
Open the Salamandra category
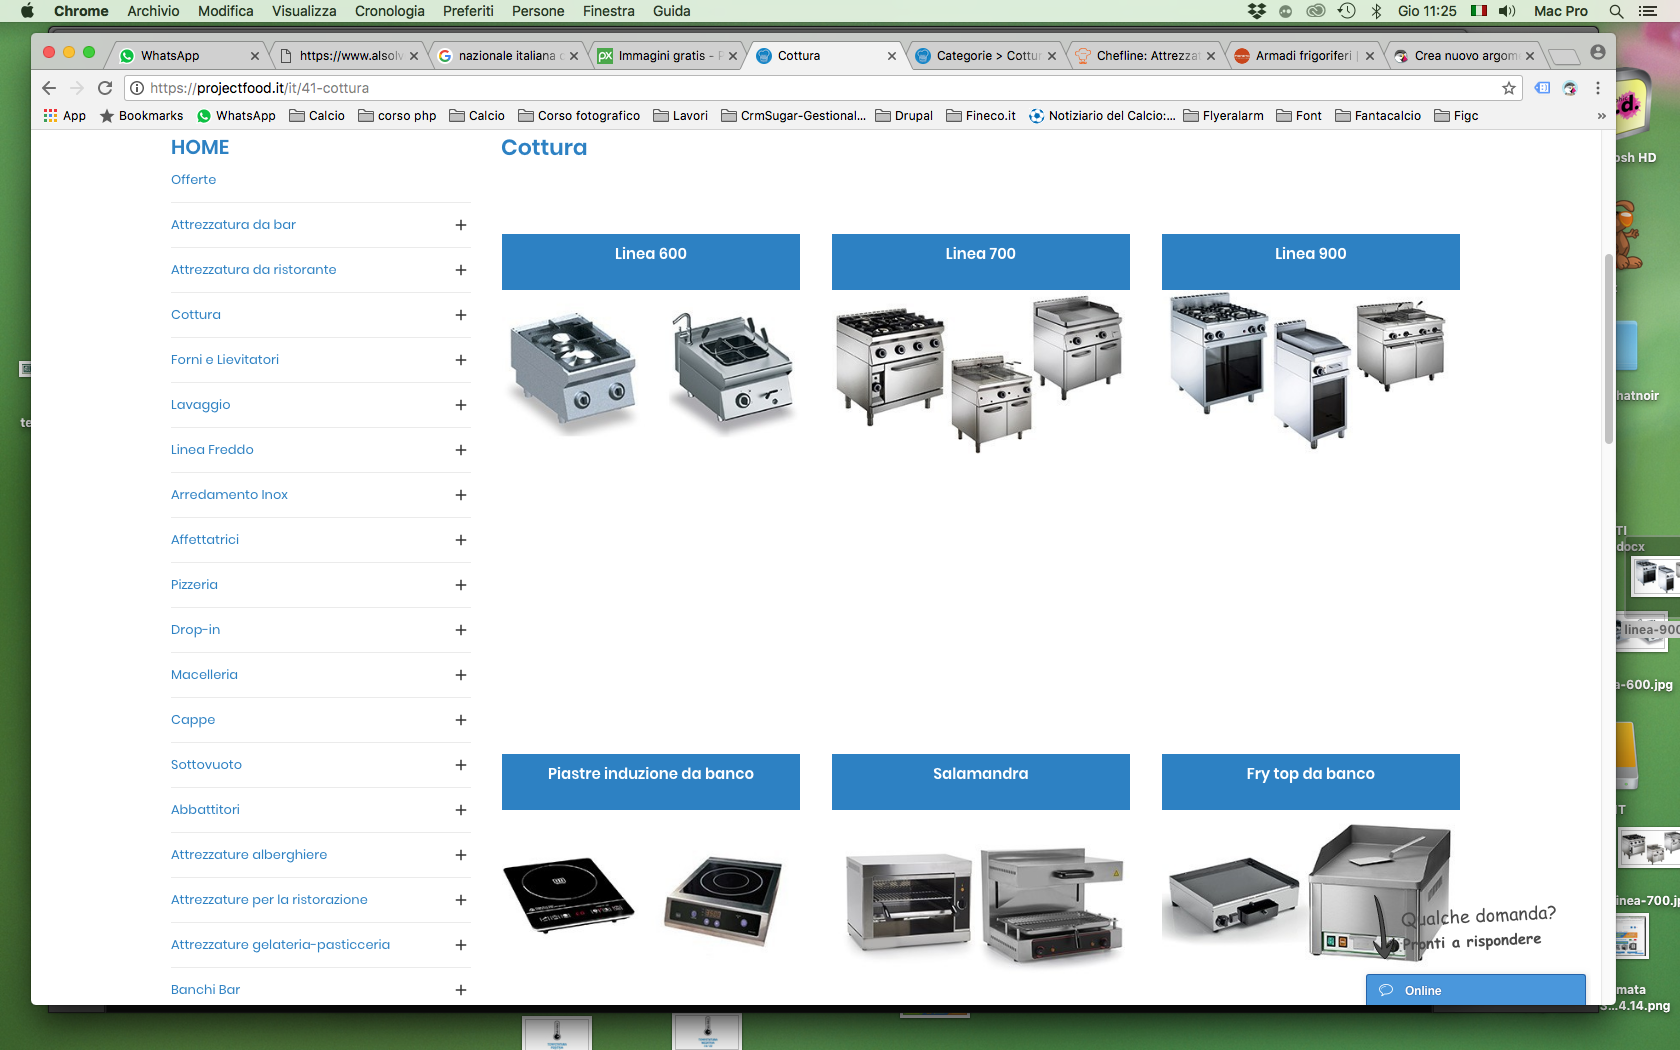pos(981,782)
